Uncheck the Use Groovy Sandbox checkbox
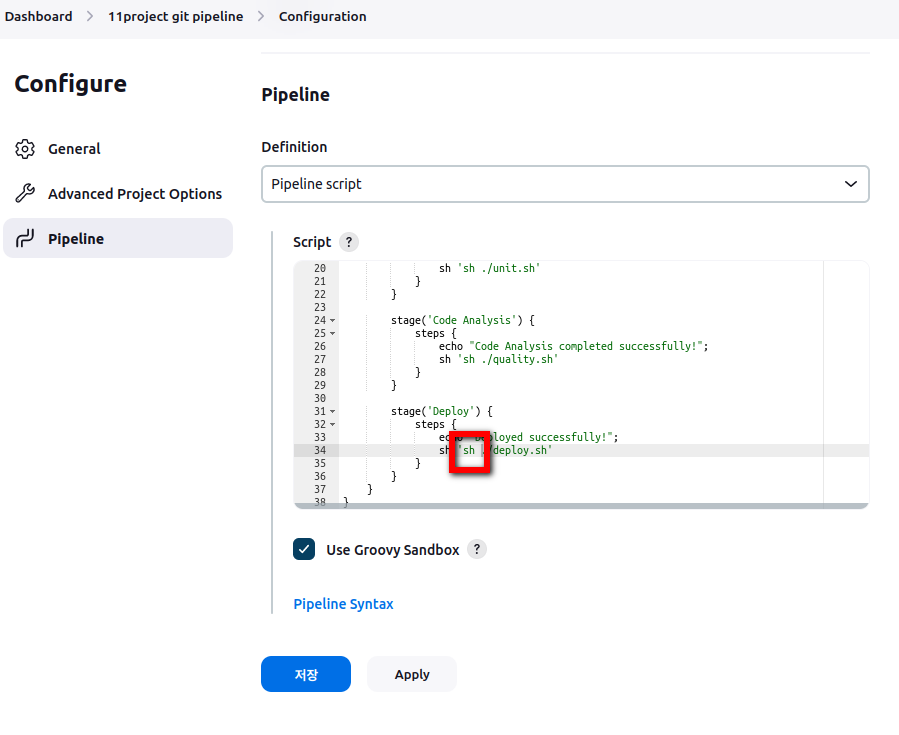 tap(304, 549)
